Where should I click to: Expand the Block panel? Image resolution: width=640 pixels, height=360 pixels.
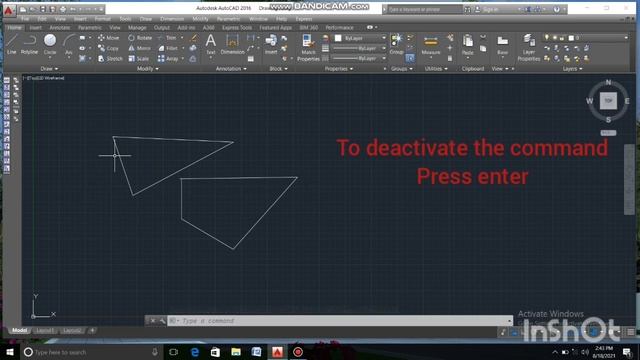coord(278,69)
